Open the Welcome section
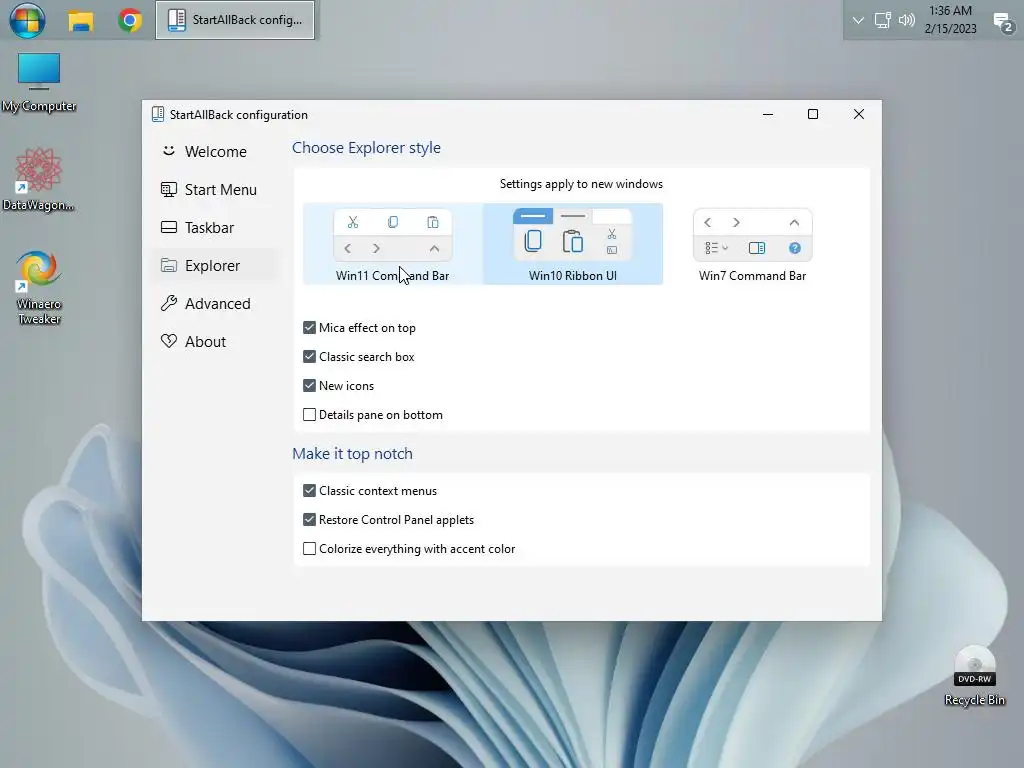Screen dimensions: 1024x768 click(215, 152)
